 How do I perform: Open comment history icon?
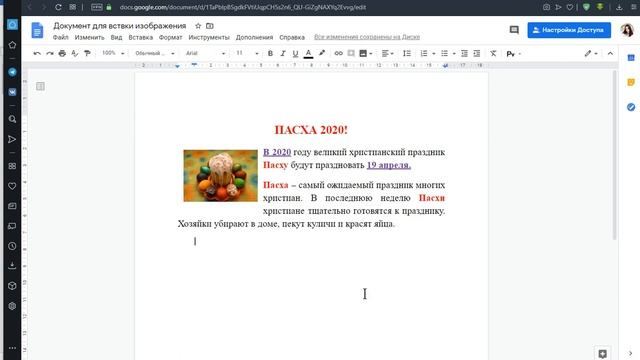(x=514, y=30)
